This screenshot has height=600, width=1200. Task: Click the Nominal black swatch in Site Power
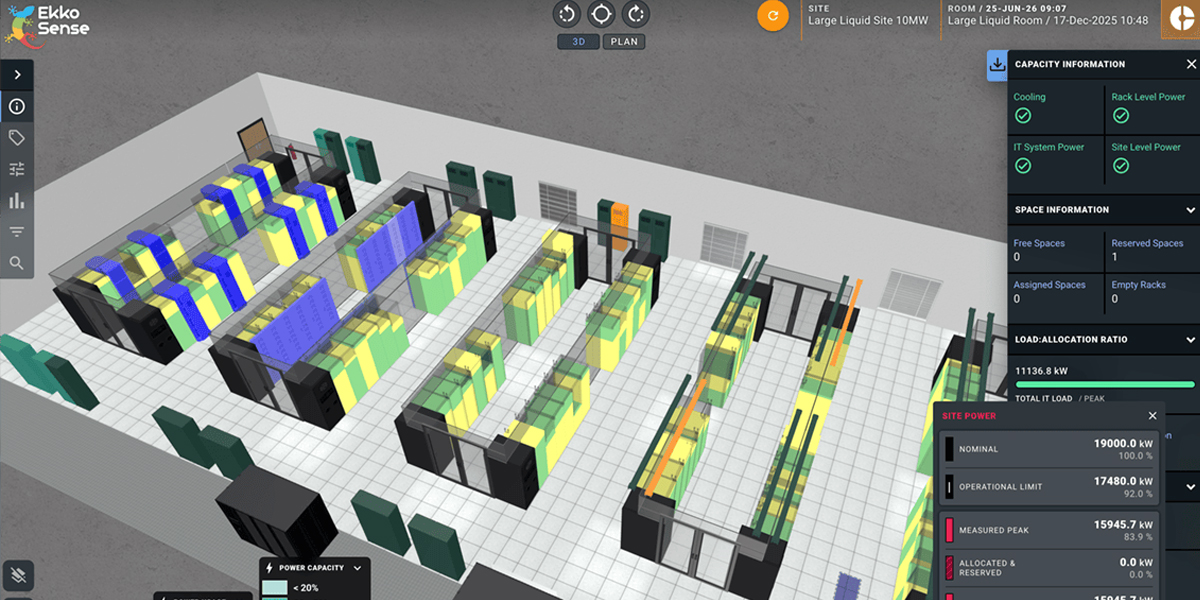pyautogui.click(x=949, y=449)
